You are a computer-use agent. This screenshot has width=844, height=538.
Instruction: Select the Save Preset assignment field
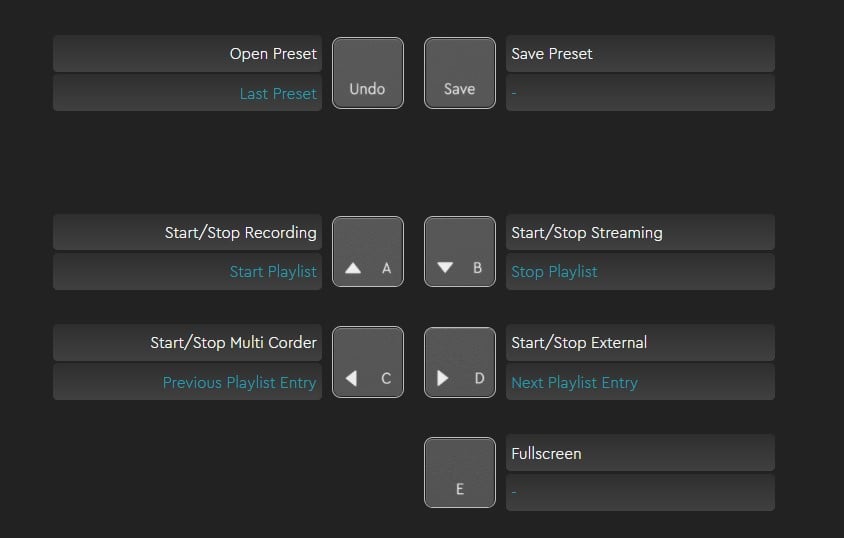tap(640, 54)
